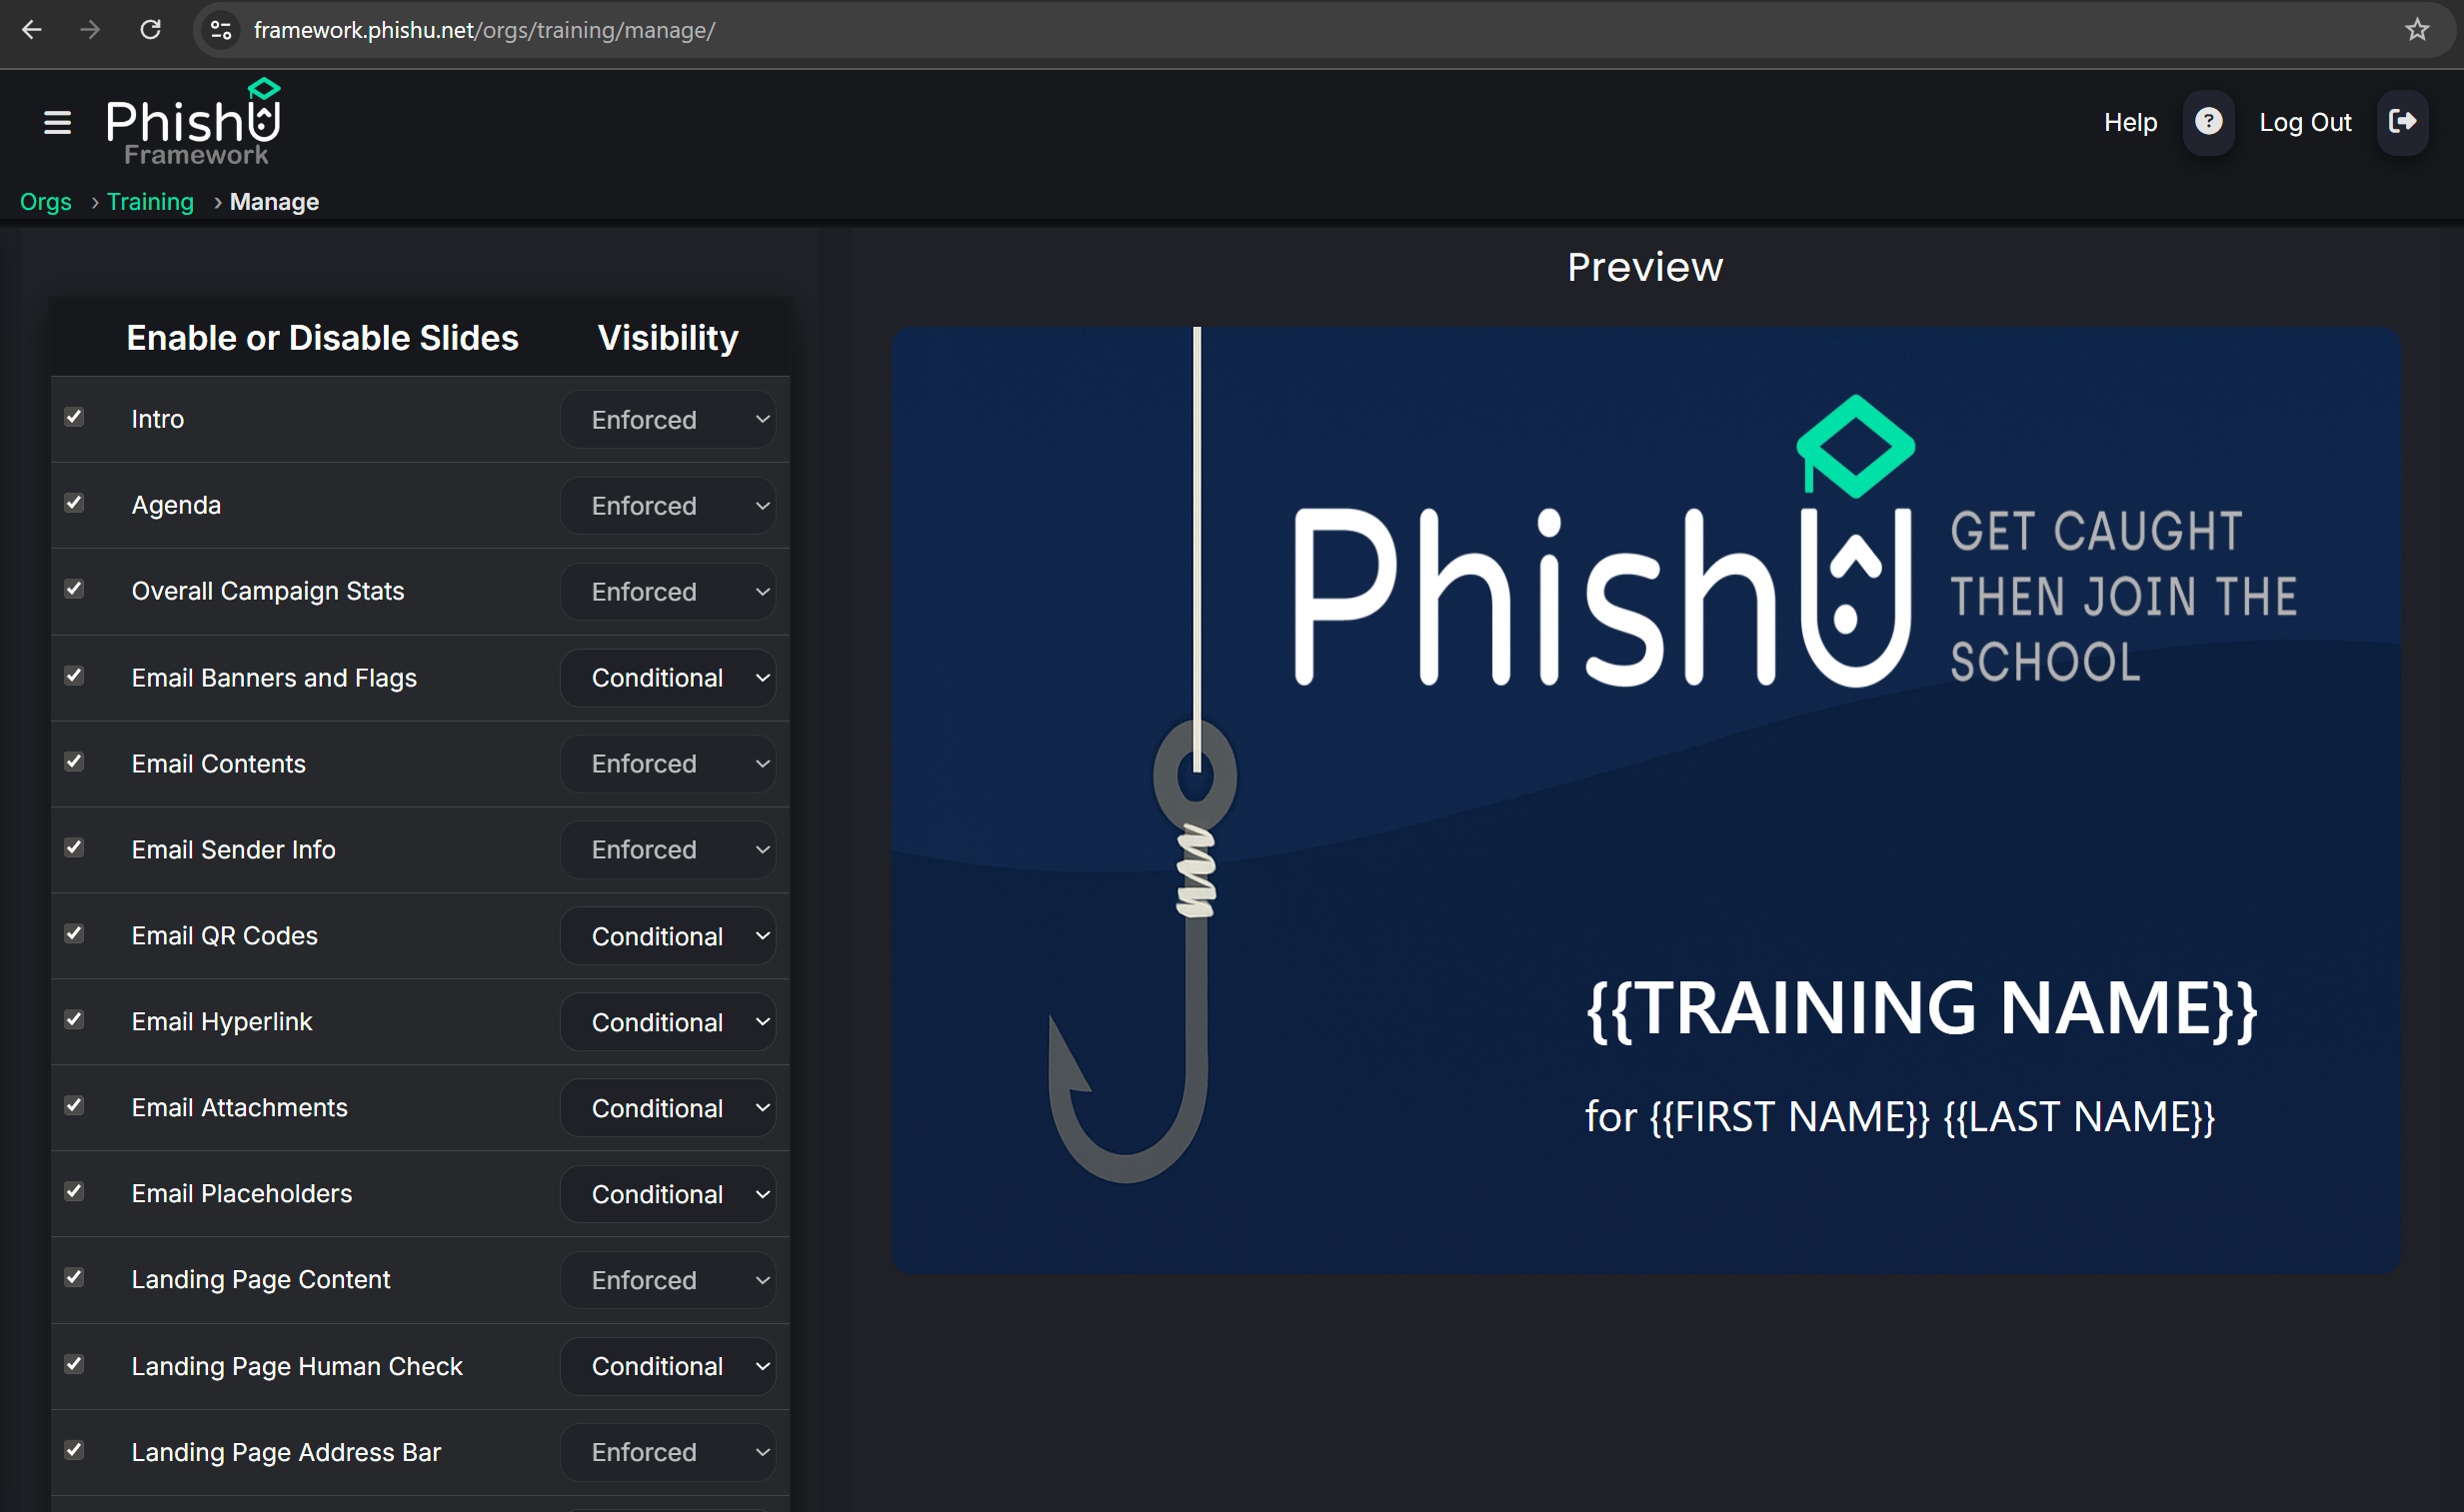Change Email Banners and Flags visibility dropdown
This screenshot has height=1512, width=2464.
[668, 678]
